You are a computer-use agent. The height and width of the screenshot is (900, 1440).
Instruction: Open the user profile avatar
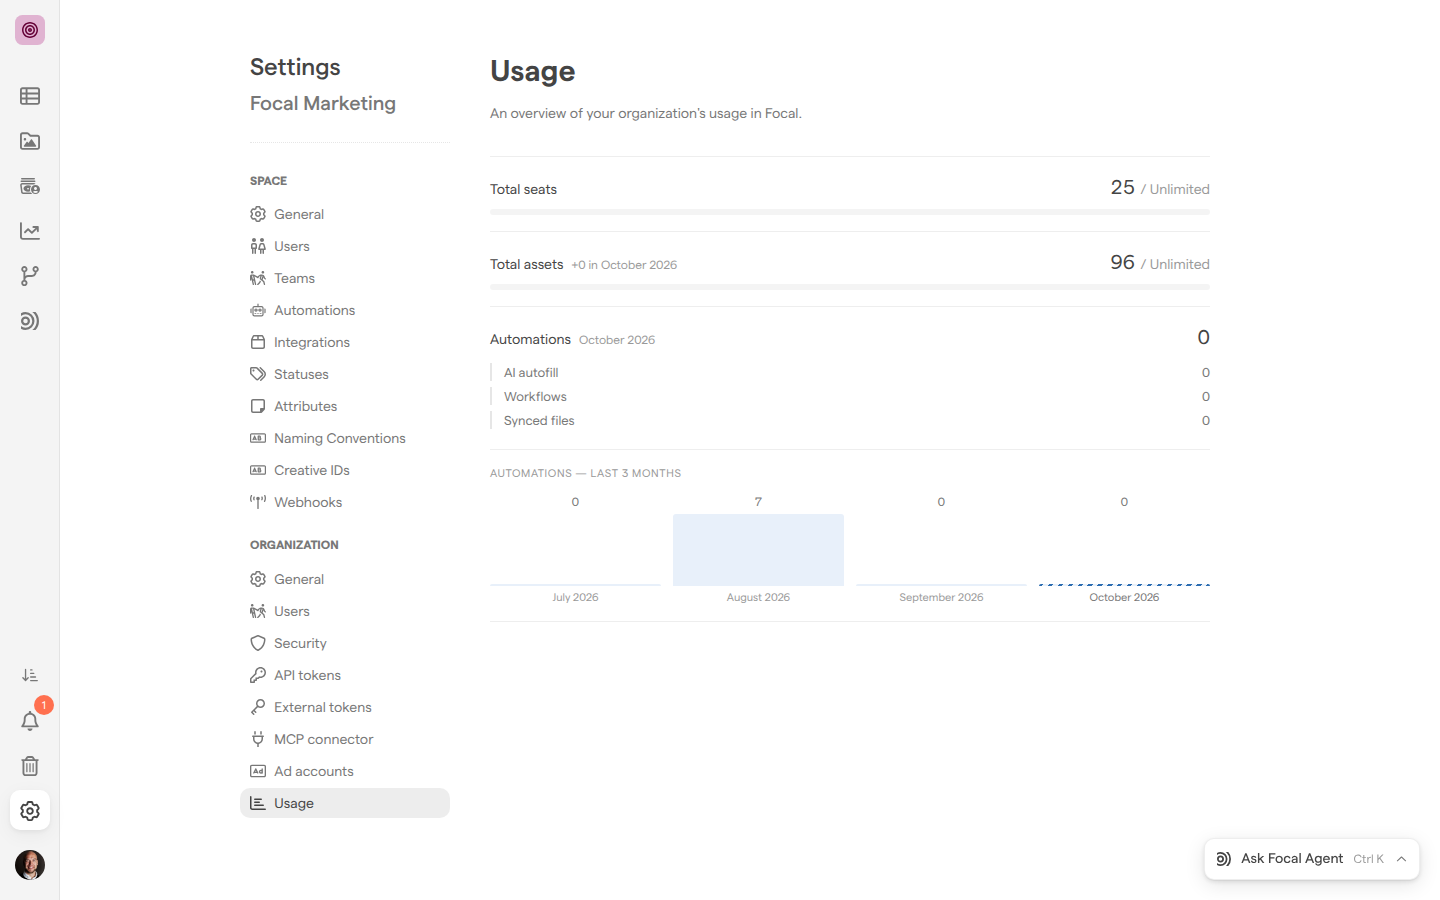pyautogui.click(x=30, y=865)
